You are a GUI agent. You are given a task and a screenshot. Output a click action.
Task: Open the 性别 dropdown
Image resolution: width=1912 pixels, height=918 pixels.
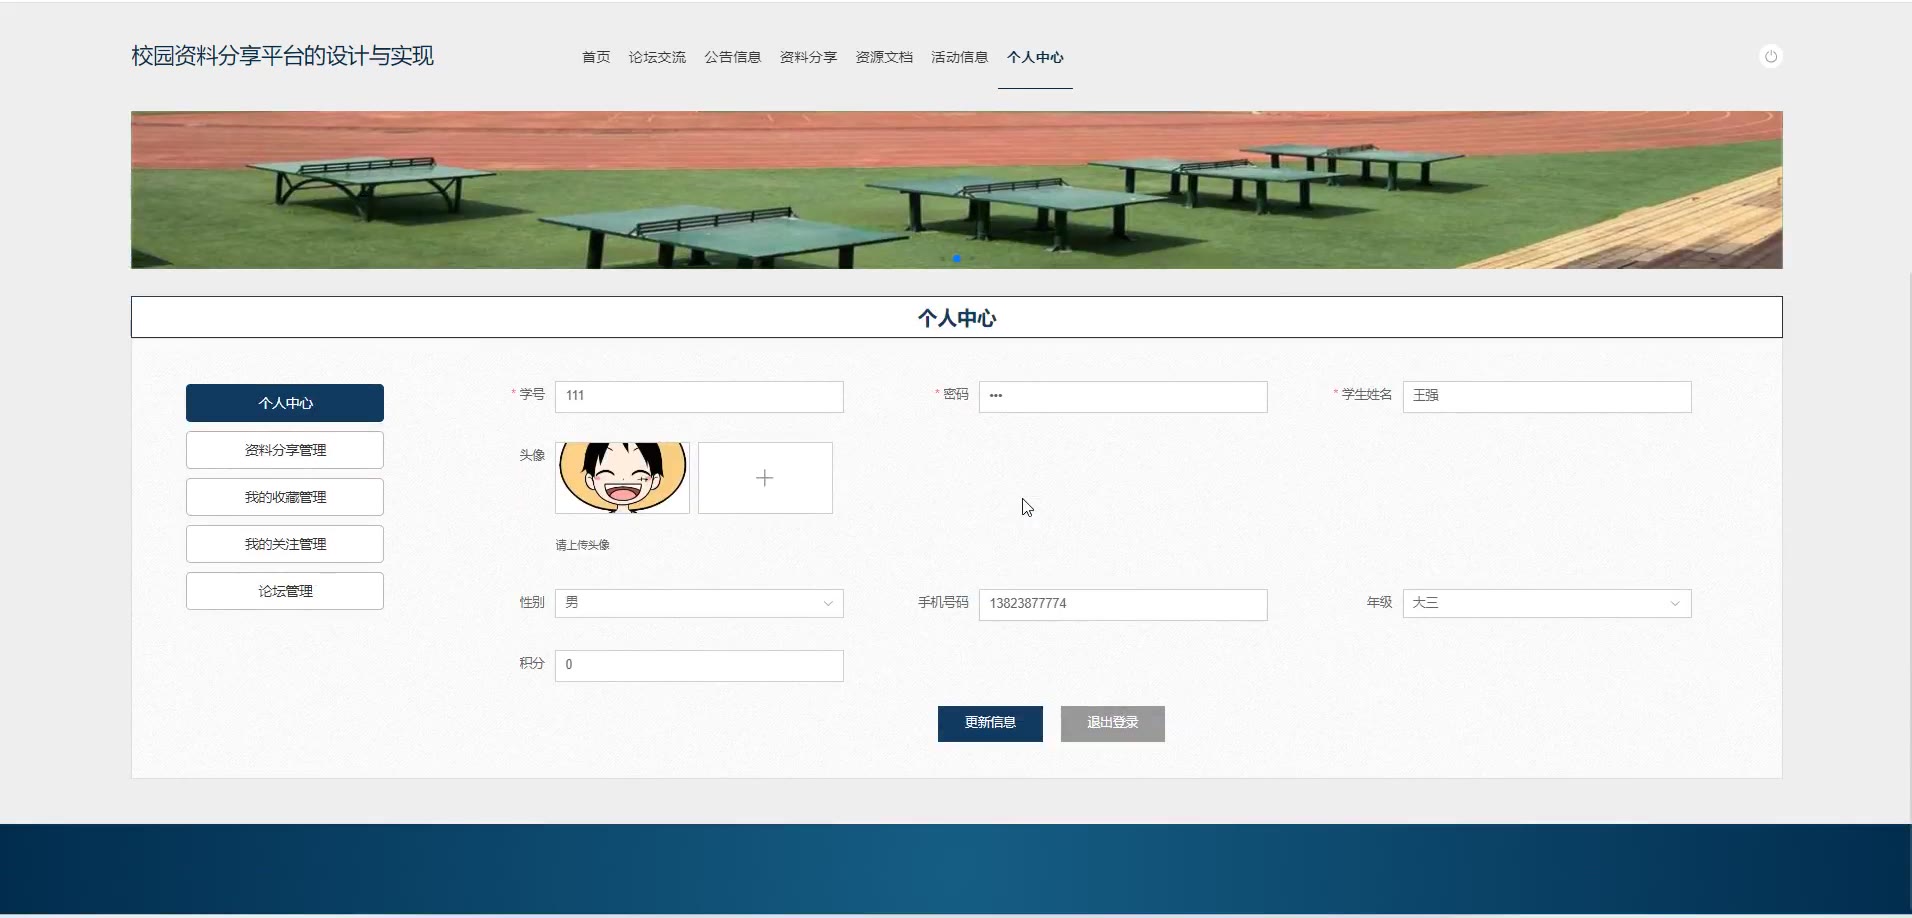[699, 603]
